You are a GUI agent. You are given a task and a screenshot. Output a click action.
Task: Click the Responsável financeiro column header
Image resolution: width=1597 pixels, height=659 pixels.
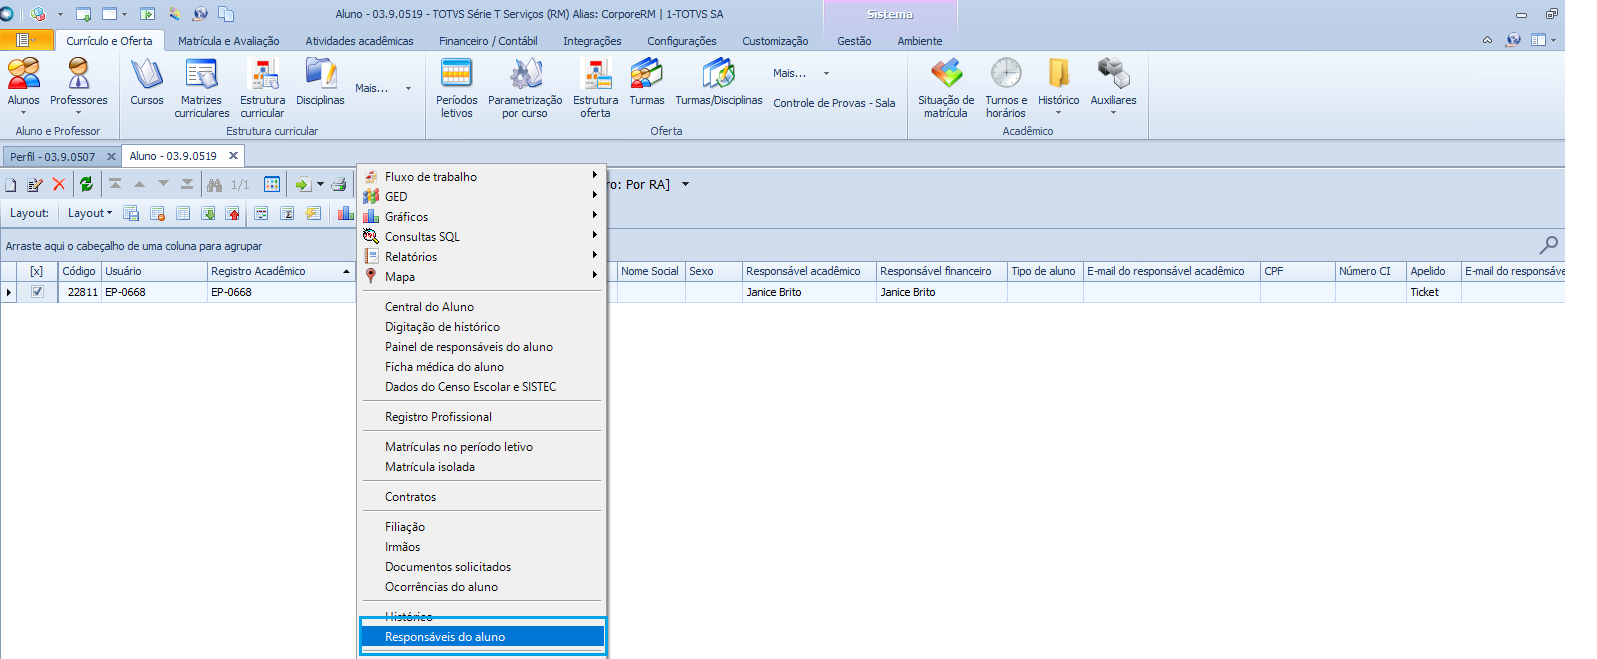[941, 271]
